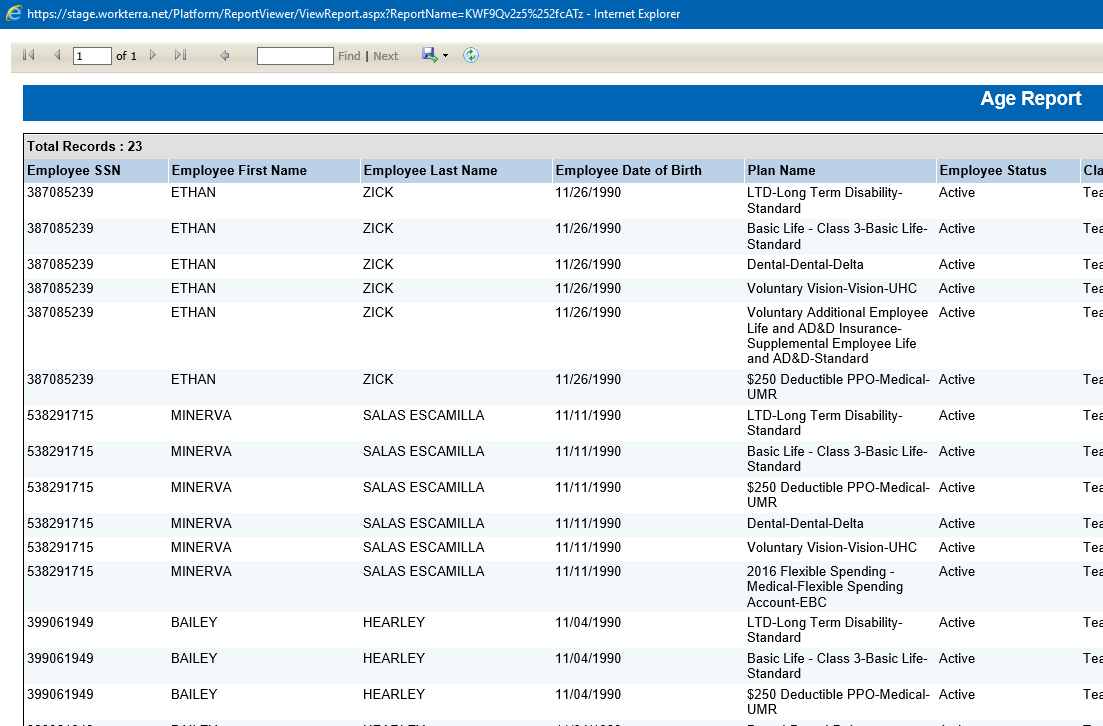Select the Employee First Name column header
This screenshot has height=726, width=1103.
[x=239, y=171]
